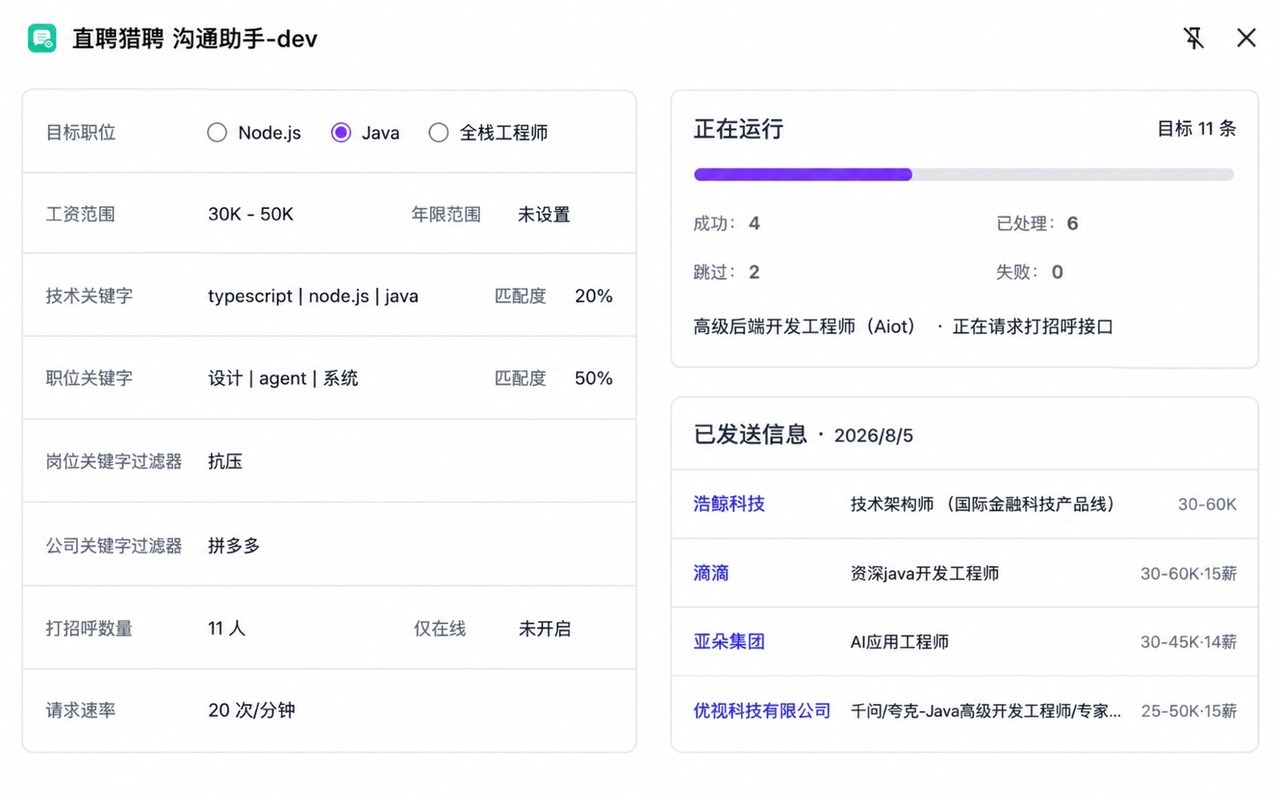1280x800 pixels.
Task: Edit the typescript | node.js | java keywords
Action: pos(313,296)
